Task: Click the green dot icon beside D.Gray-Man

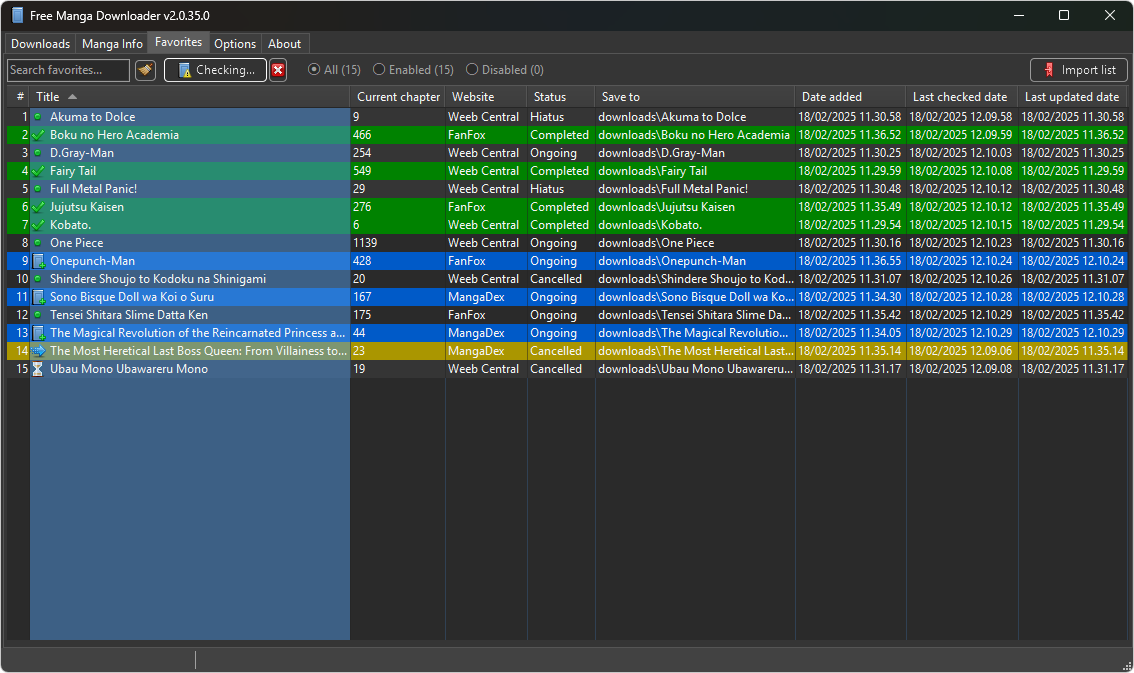Action: pos(38,153)
